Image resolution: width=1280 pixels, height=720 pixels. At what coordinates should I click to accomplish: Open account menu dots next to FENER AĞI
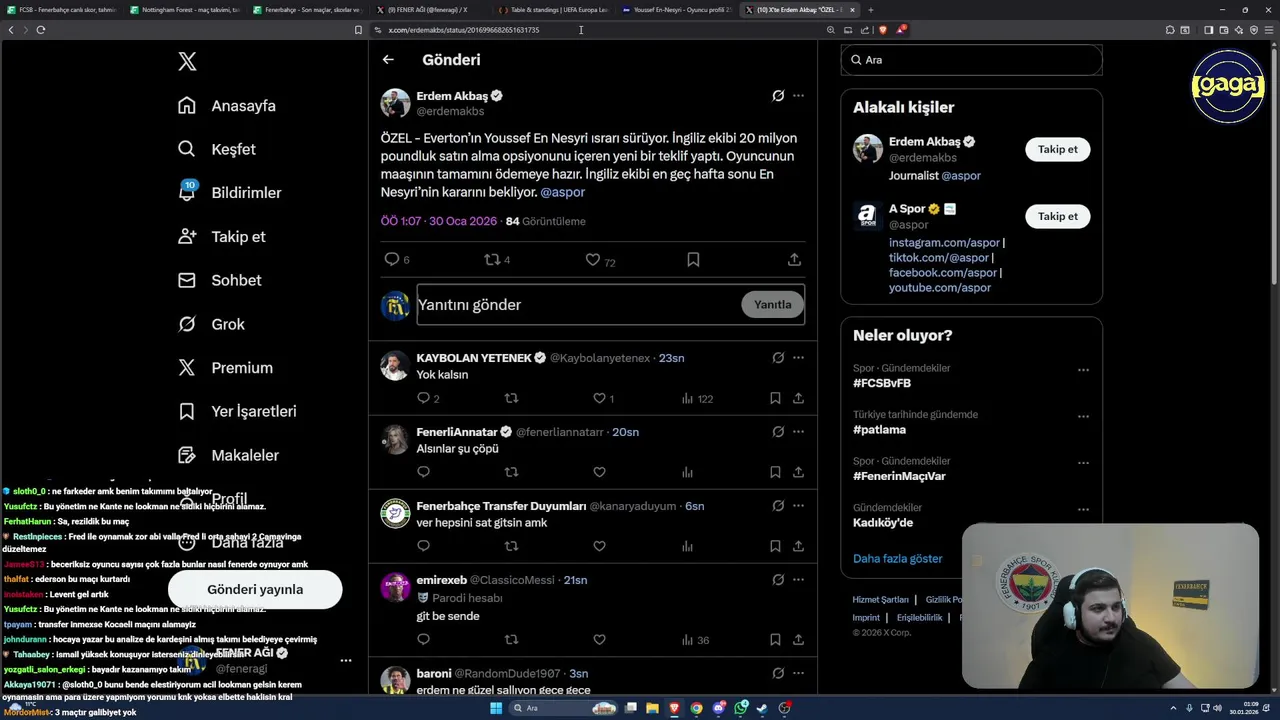[x=346, y=661]
